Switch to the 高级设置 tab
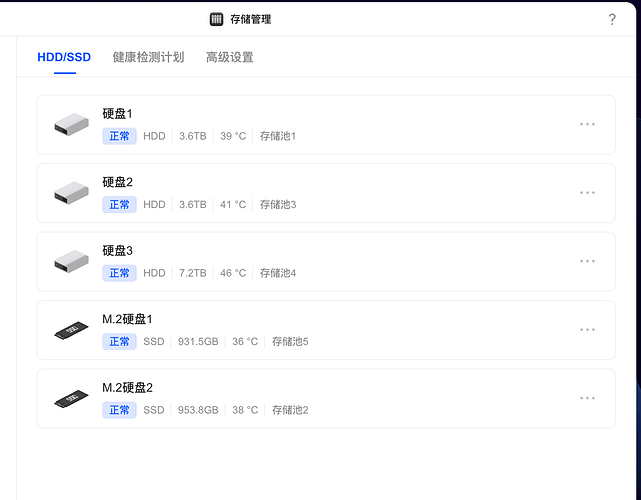This screenshot has width=641, height=500. click(x=229, y=57)
